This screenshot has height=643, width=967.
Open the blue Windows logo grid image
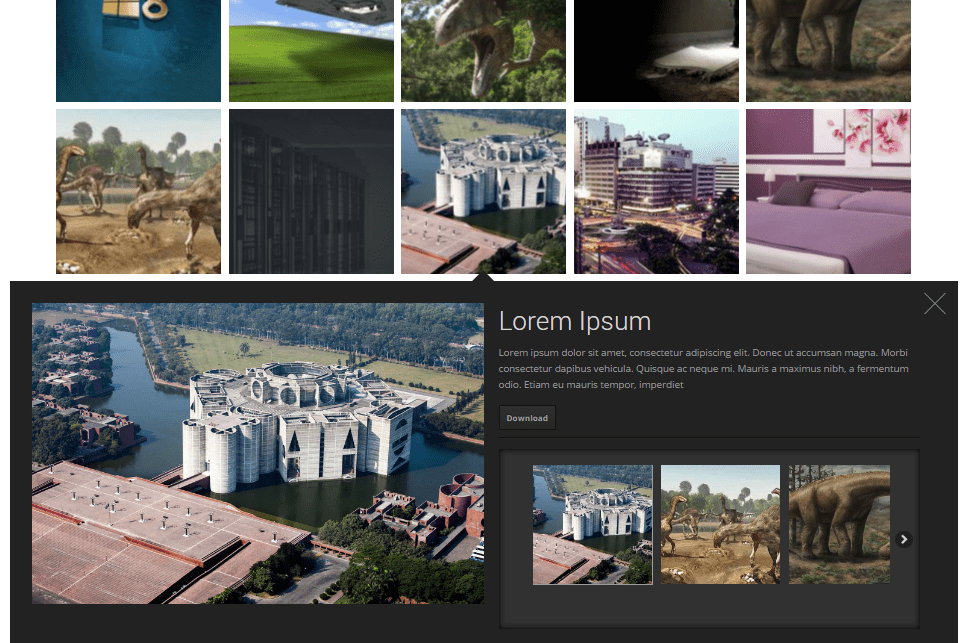[138, 51]
